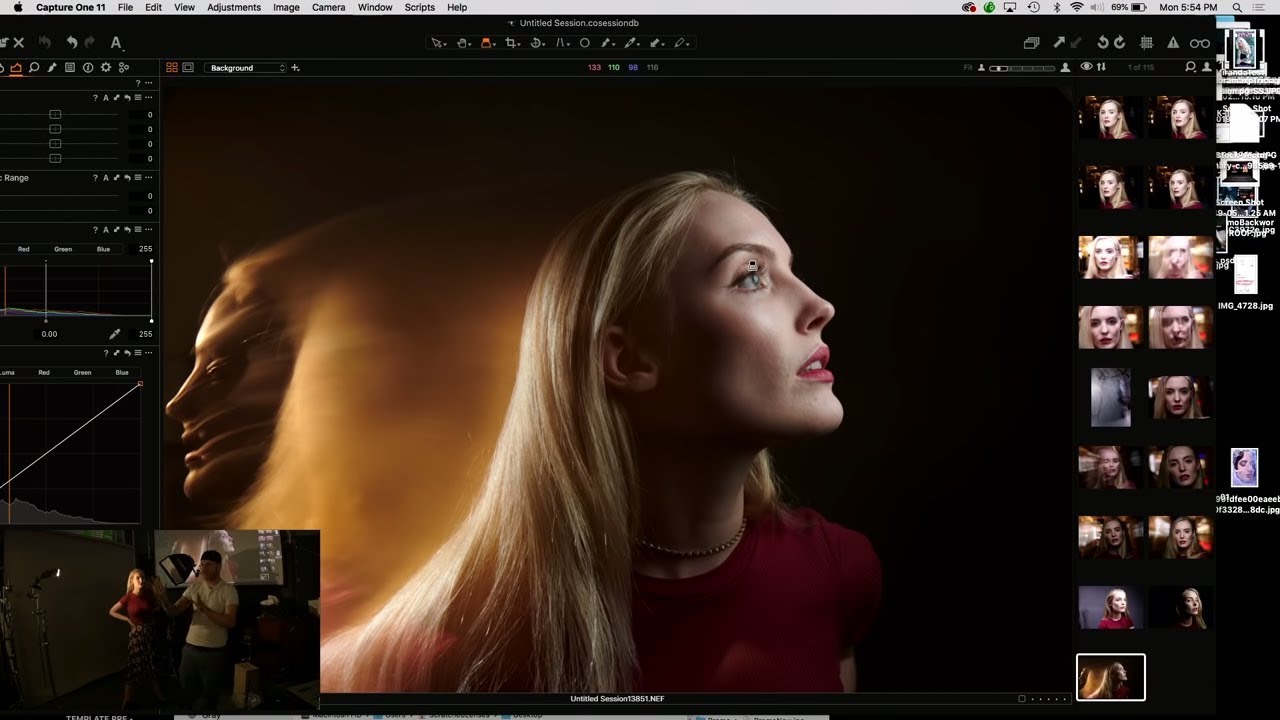Open the Dynamic Range panel presets menu
1280x720 pixels.
138,178
